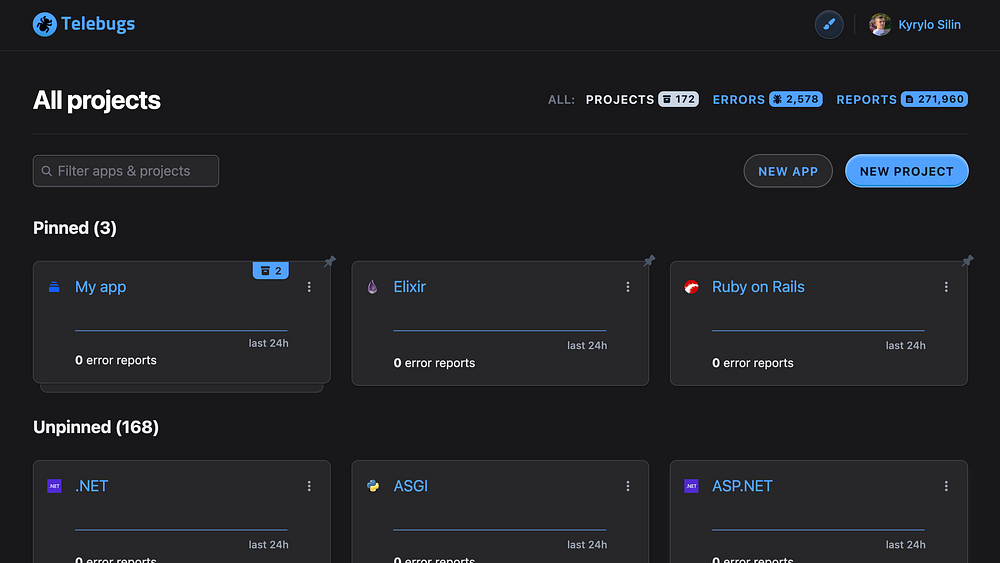Click the Ruby on Rails logo icon

(691, 287)
